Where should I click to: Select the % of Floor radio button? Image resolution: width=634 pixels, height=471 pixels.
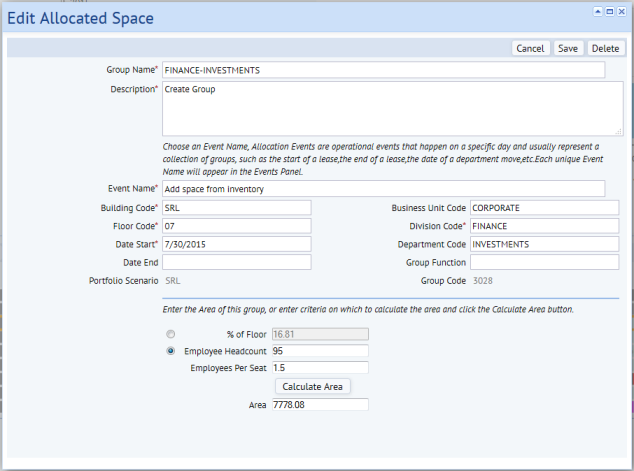(x=171, y=334)
